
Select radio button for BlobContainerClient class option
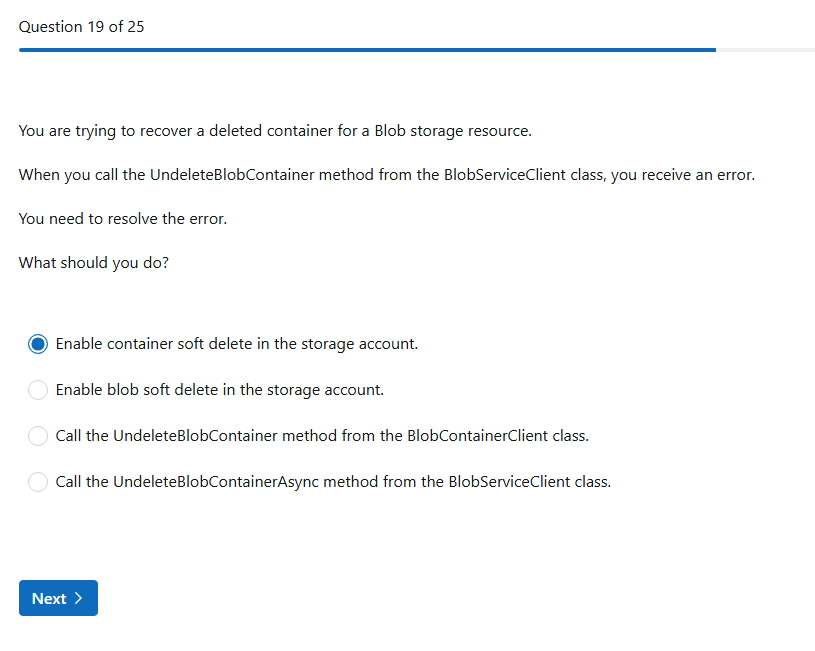coord(38,436)
